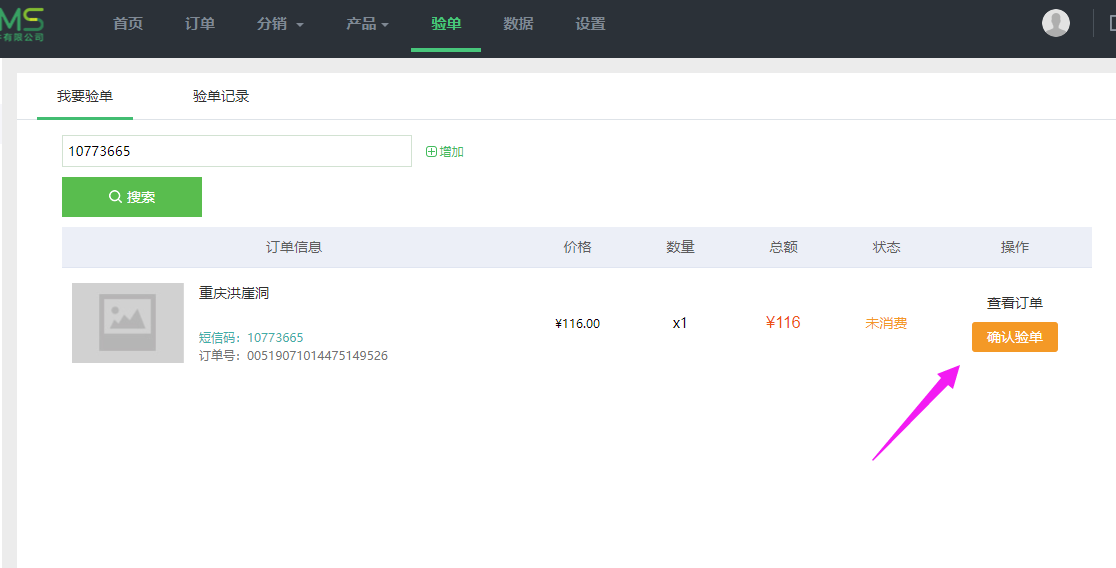
Task: Click the 短信码 10773665 text
Action: pos(251,338)
